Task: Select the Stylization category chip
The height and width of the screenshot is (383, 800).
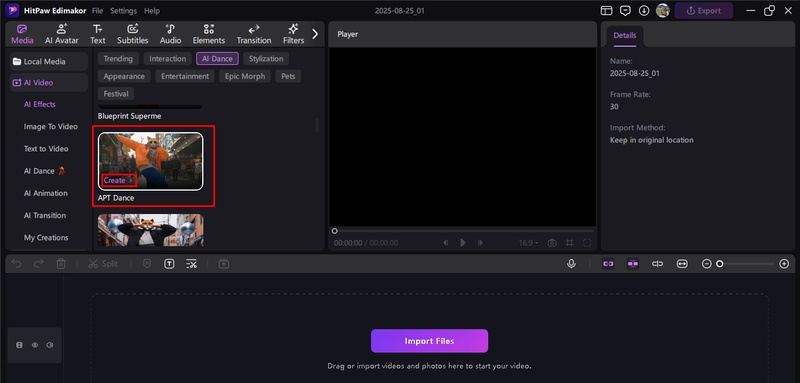Action: click(x=266, y=59)
